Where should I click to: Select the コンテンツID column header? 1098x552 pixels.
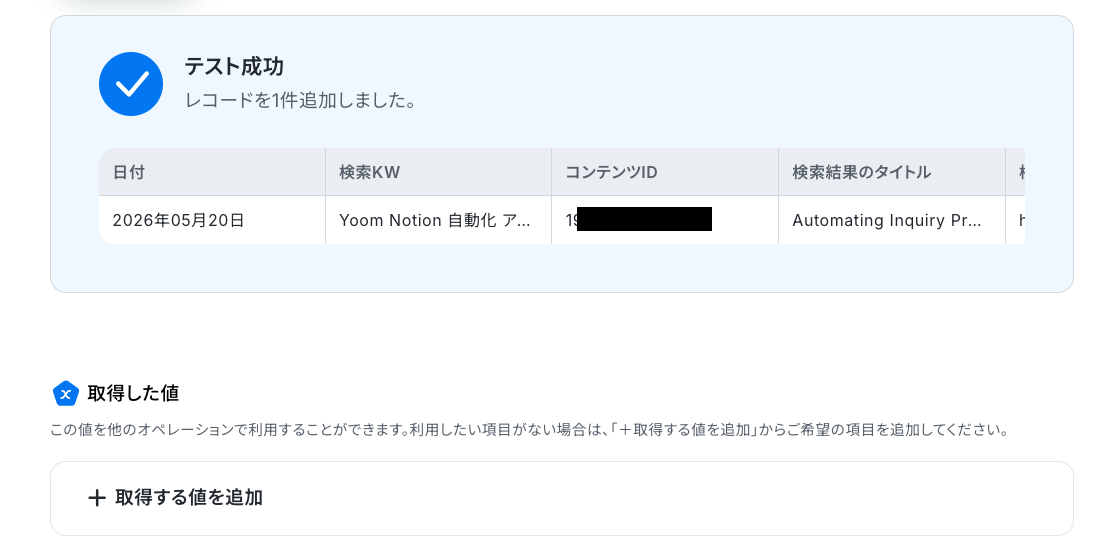pos(665,172)
